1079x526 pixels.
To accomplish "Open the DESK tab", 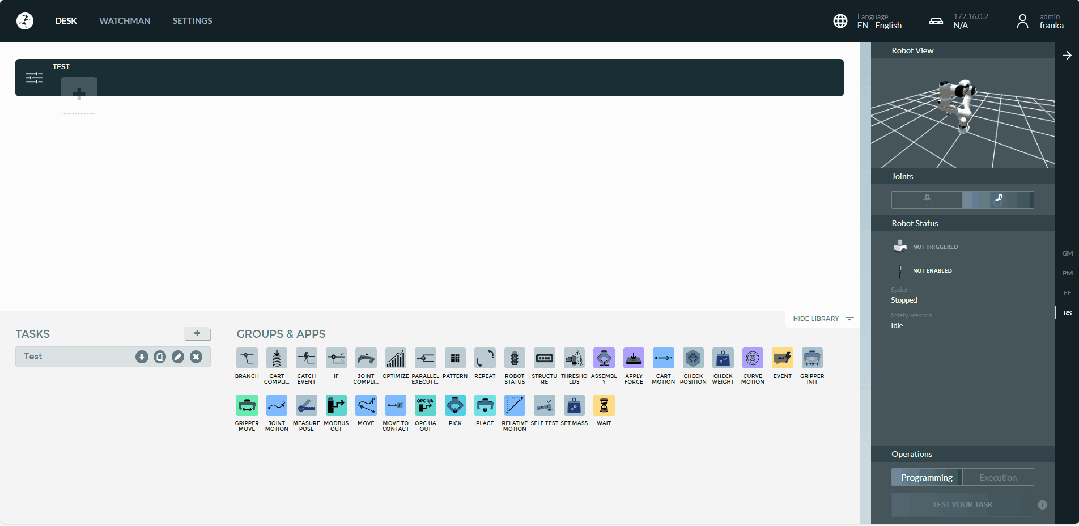I will (x=66, y=21).
